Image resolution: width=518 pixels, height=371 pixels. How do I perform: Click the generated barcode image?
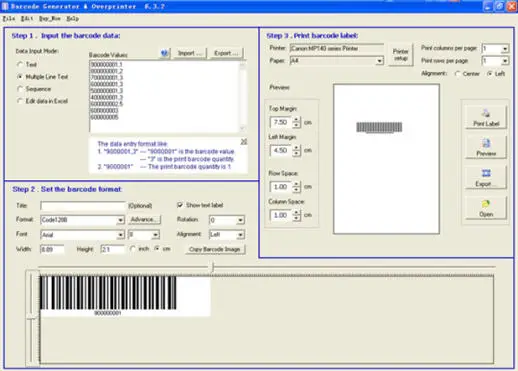125,296
